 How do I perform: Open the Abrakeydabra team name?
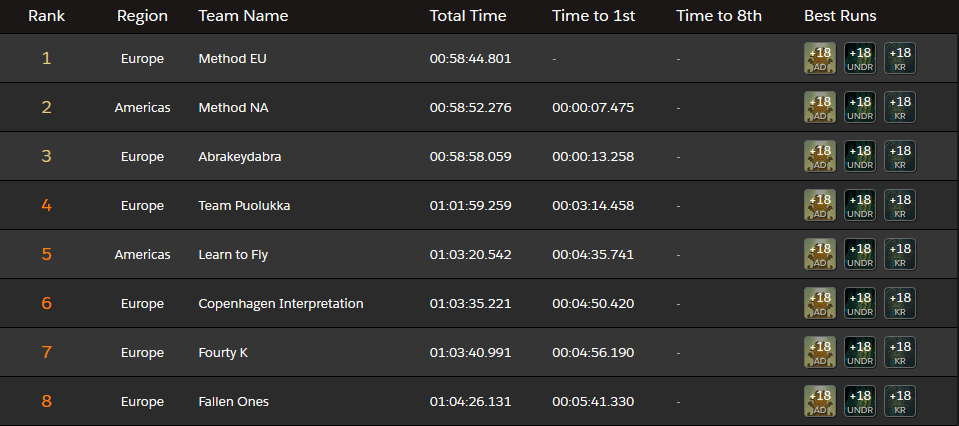click(x=242, y=156)
